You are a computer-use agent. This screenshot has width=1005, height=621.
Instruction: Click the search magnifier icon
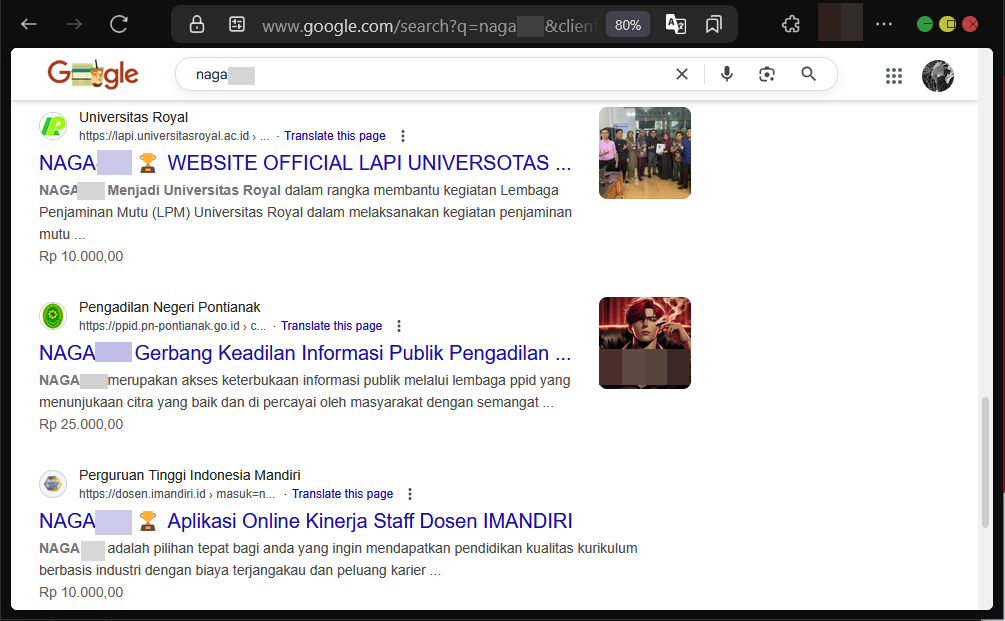(807, 74)
